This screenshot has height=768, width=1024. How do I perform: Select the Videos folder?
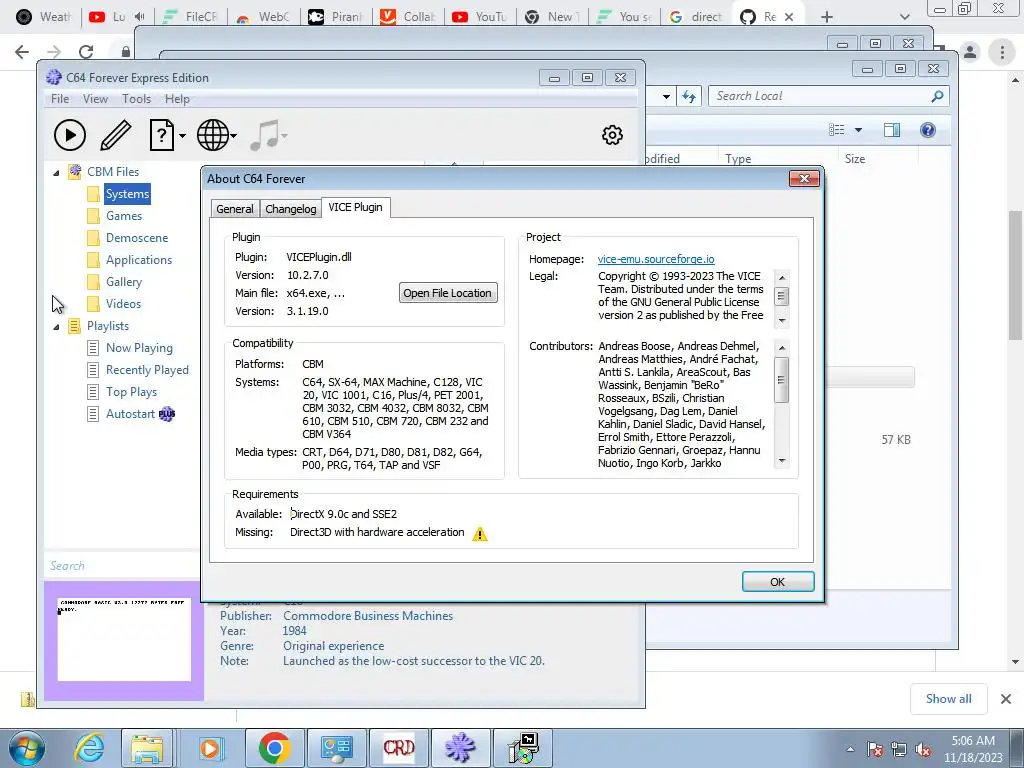click(x=123, y=304)
